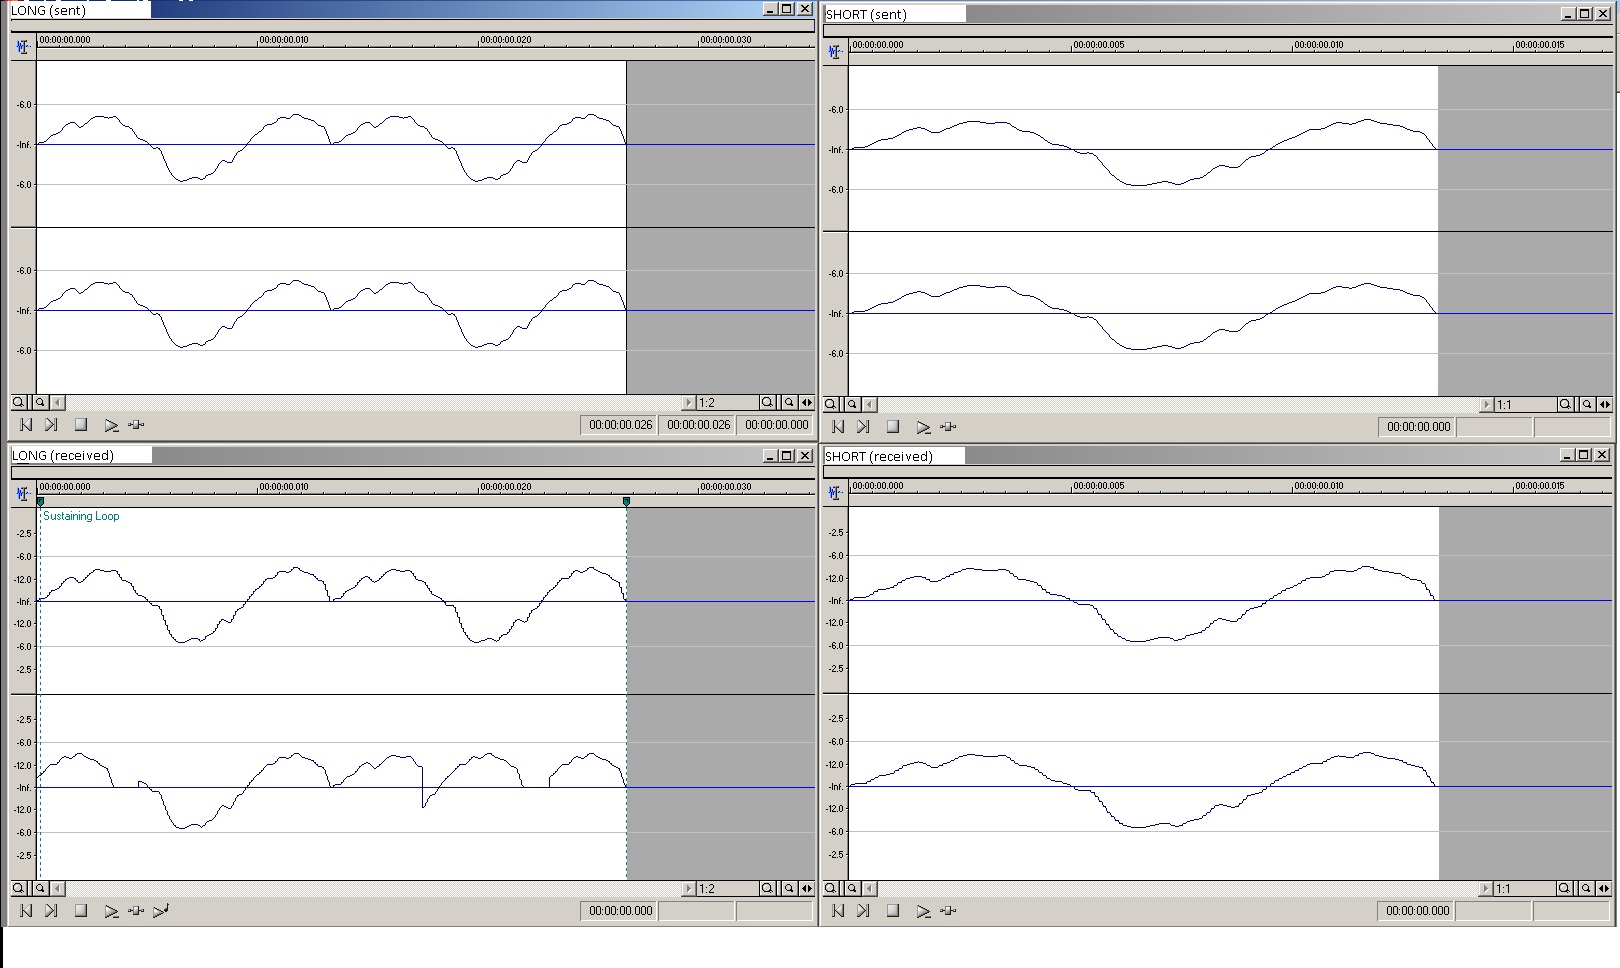
Task: Click time ruler at 00:00:00.005 in SHORT (sent)
Action: [1098, 45]
